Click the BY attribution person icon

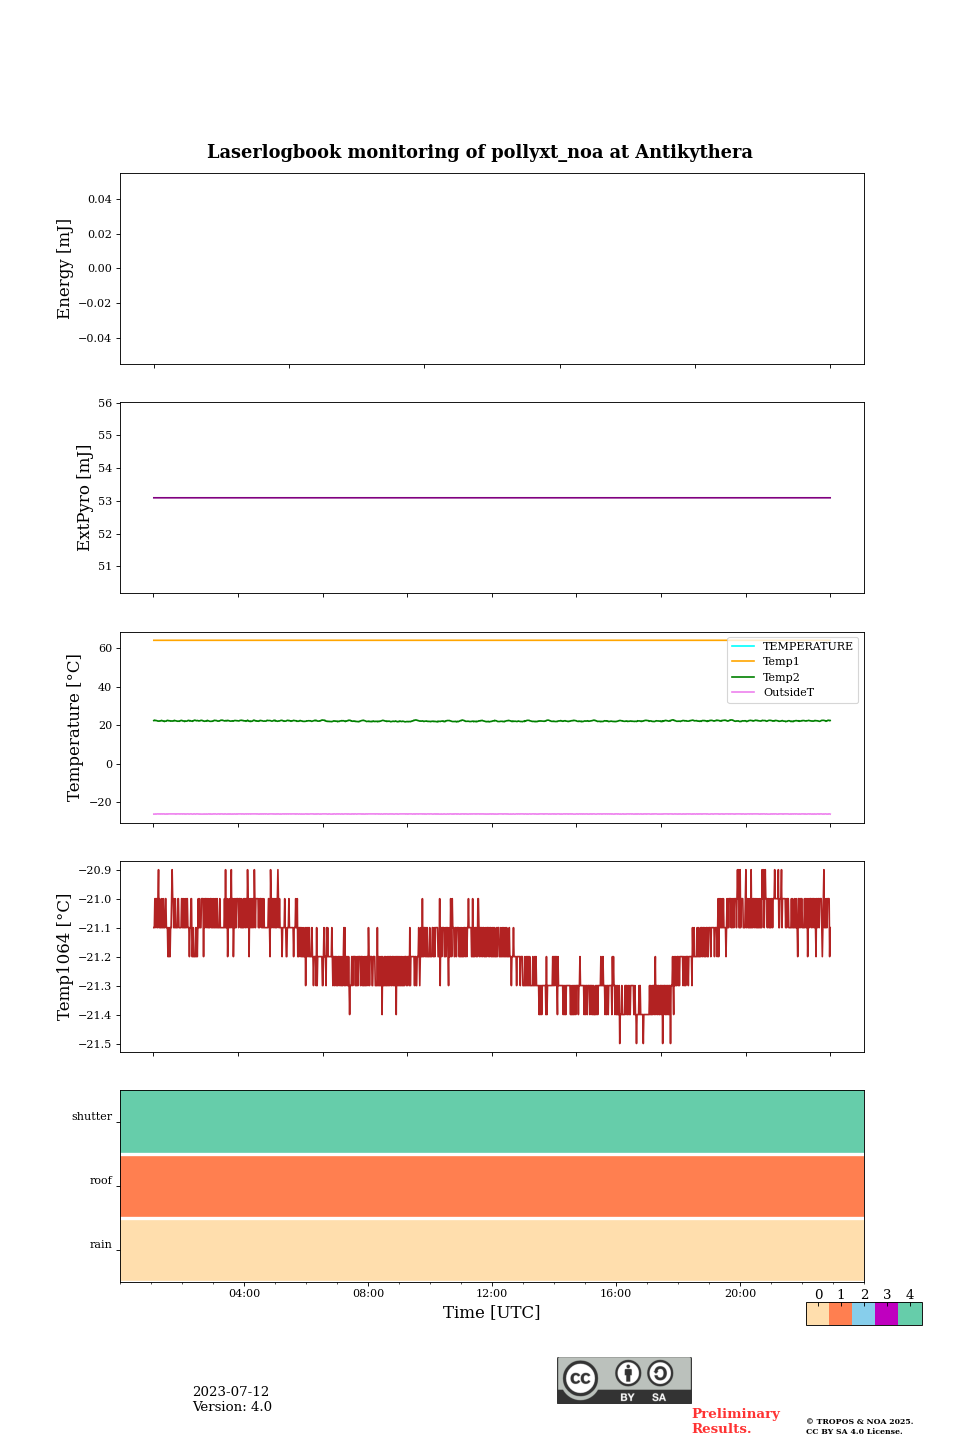pos(628,1373)
